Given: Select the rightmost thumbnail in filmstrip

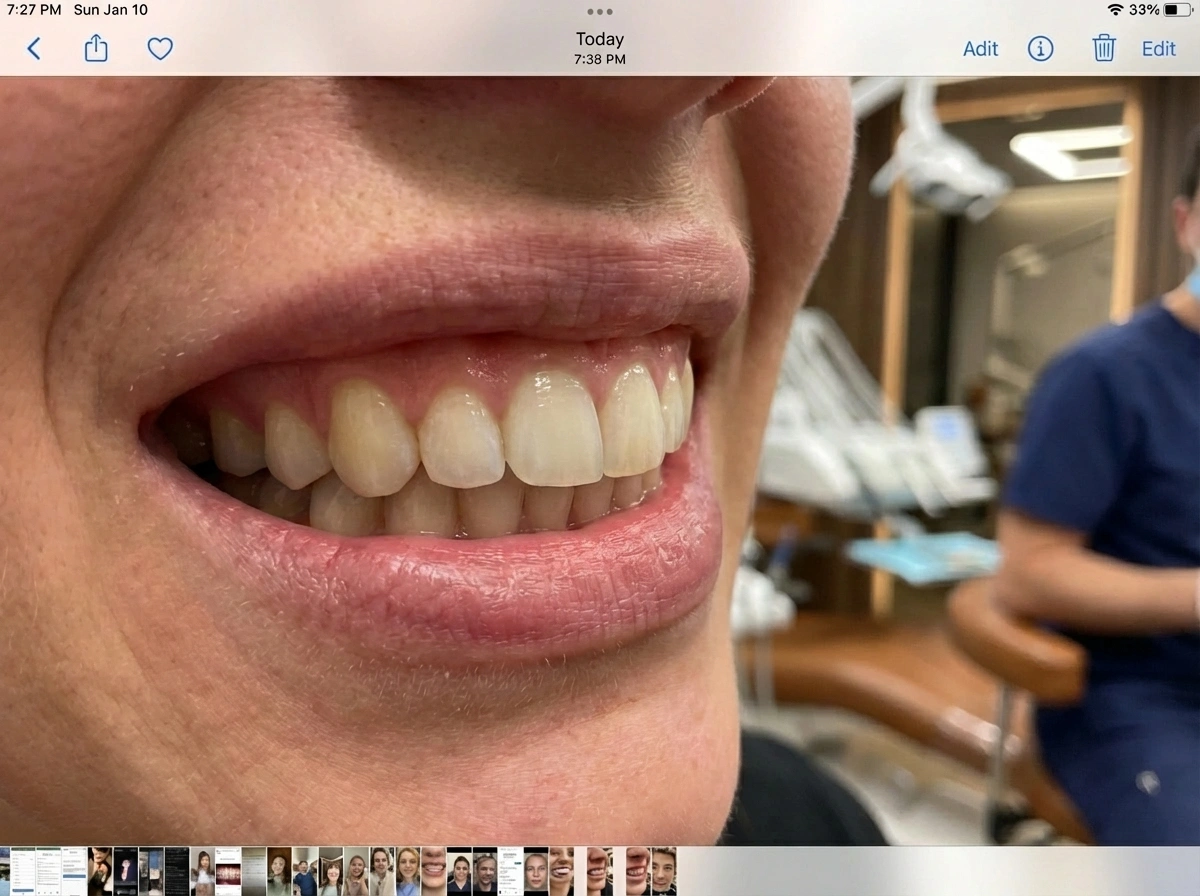Looking at the screenshot, I should click(x=664, y=871).
